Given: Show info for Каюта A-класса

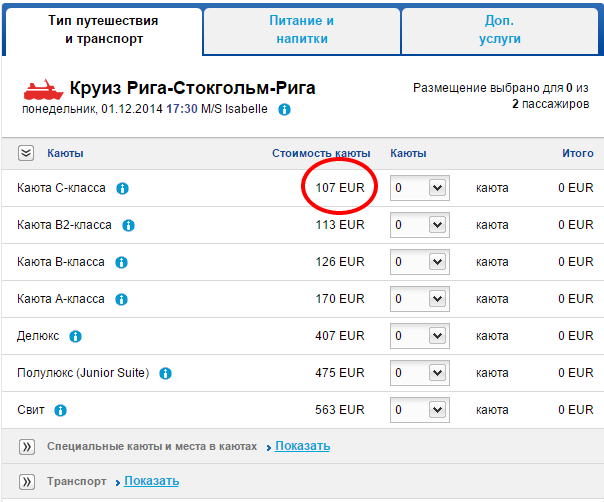Looking at the screenshot, I should point(122,299).
